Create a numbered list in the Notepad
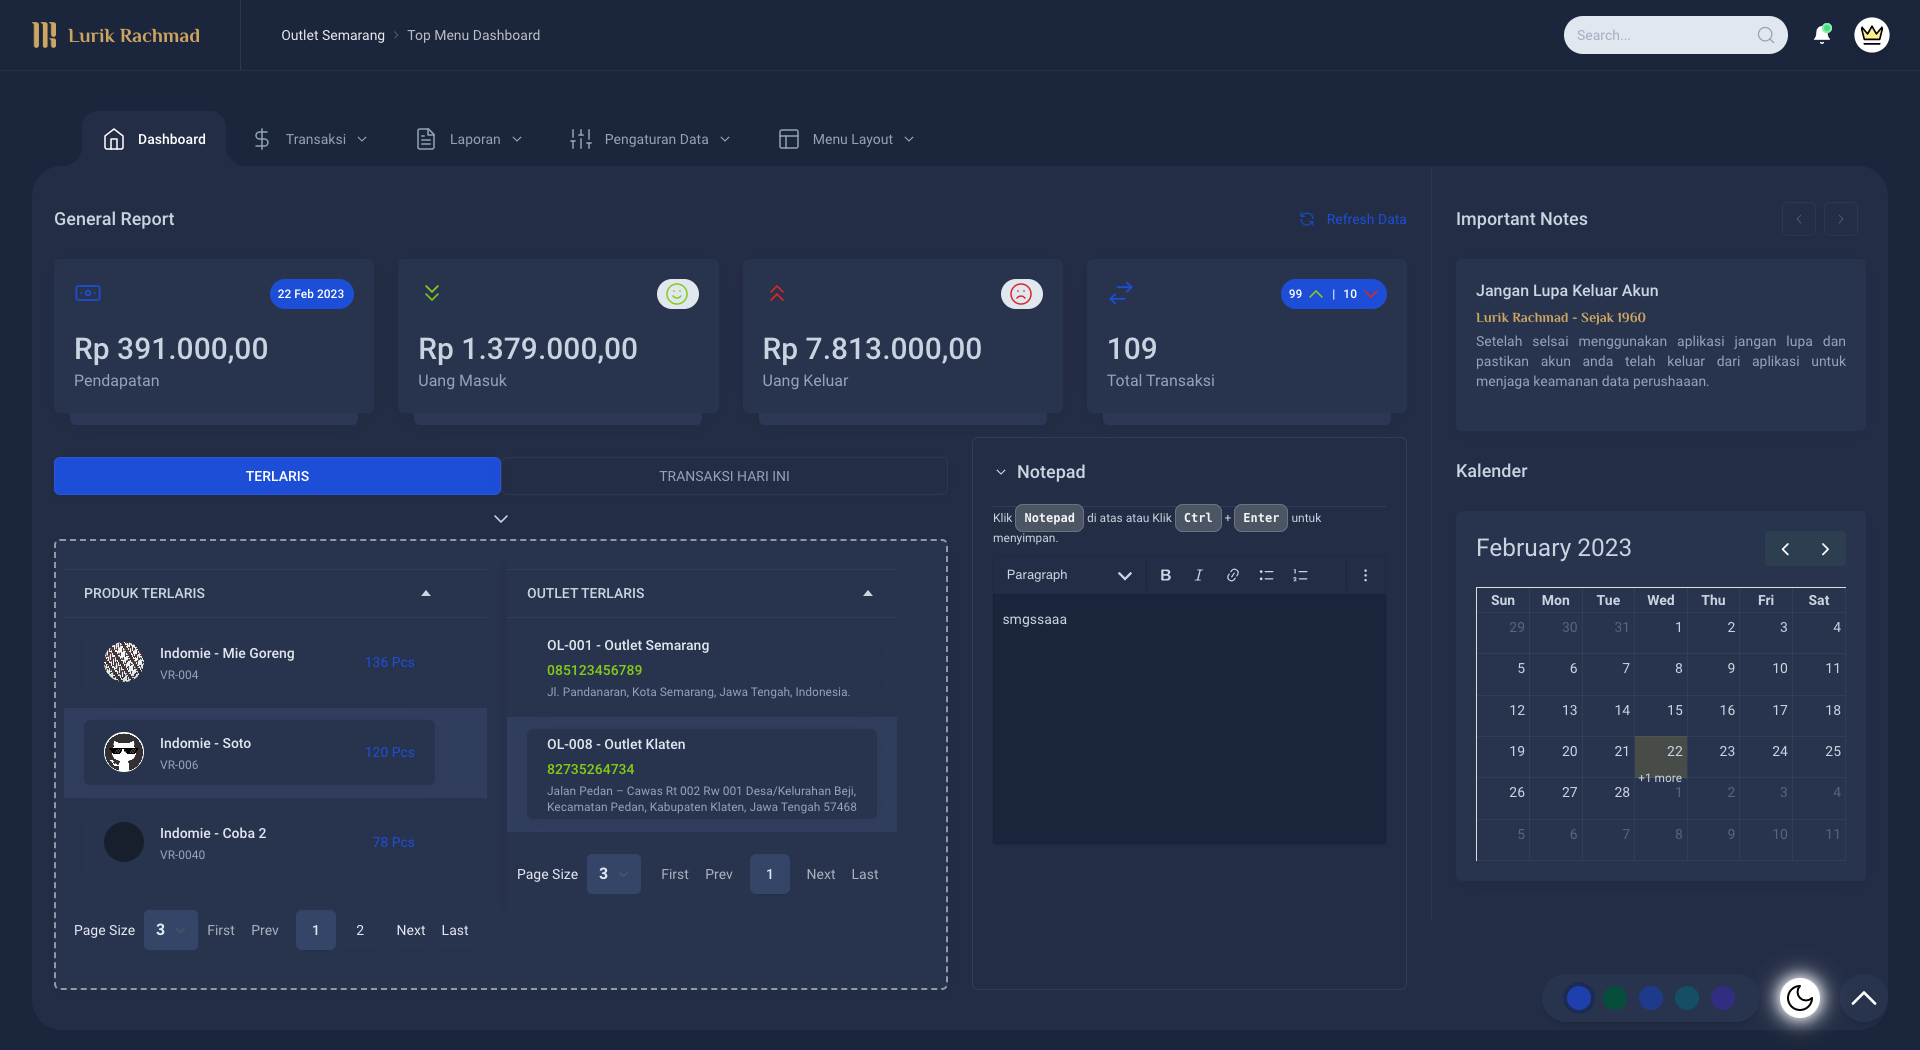The image size is (1920, 1050). (1300, 575)
